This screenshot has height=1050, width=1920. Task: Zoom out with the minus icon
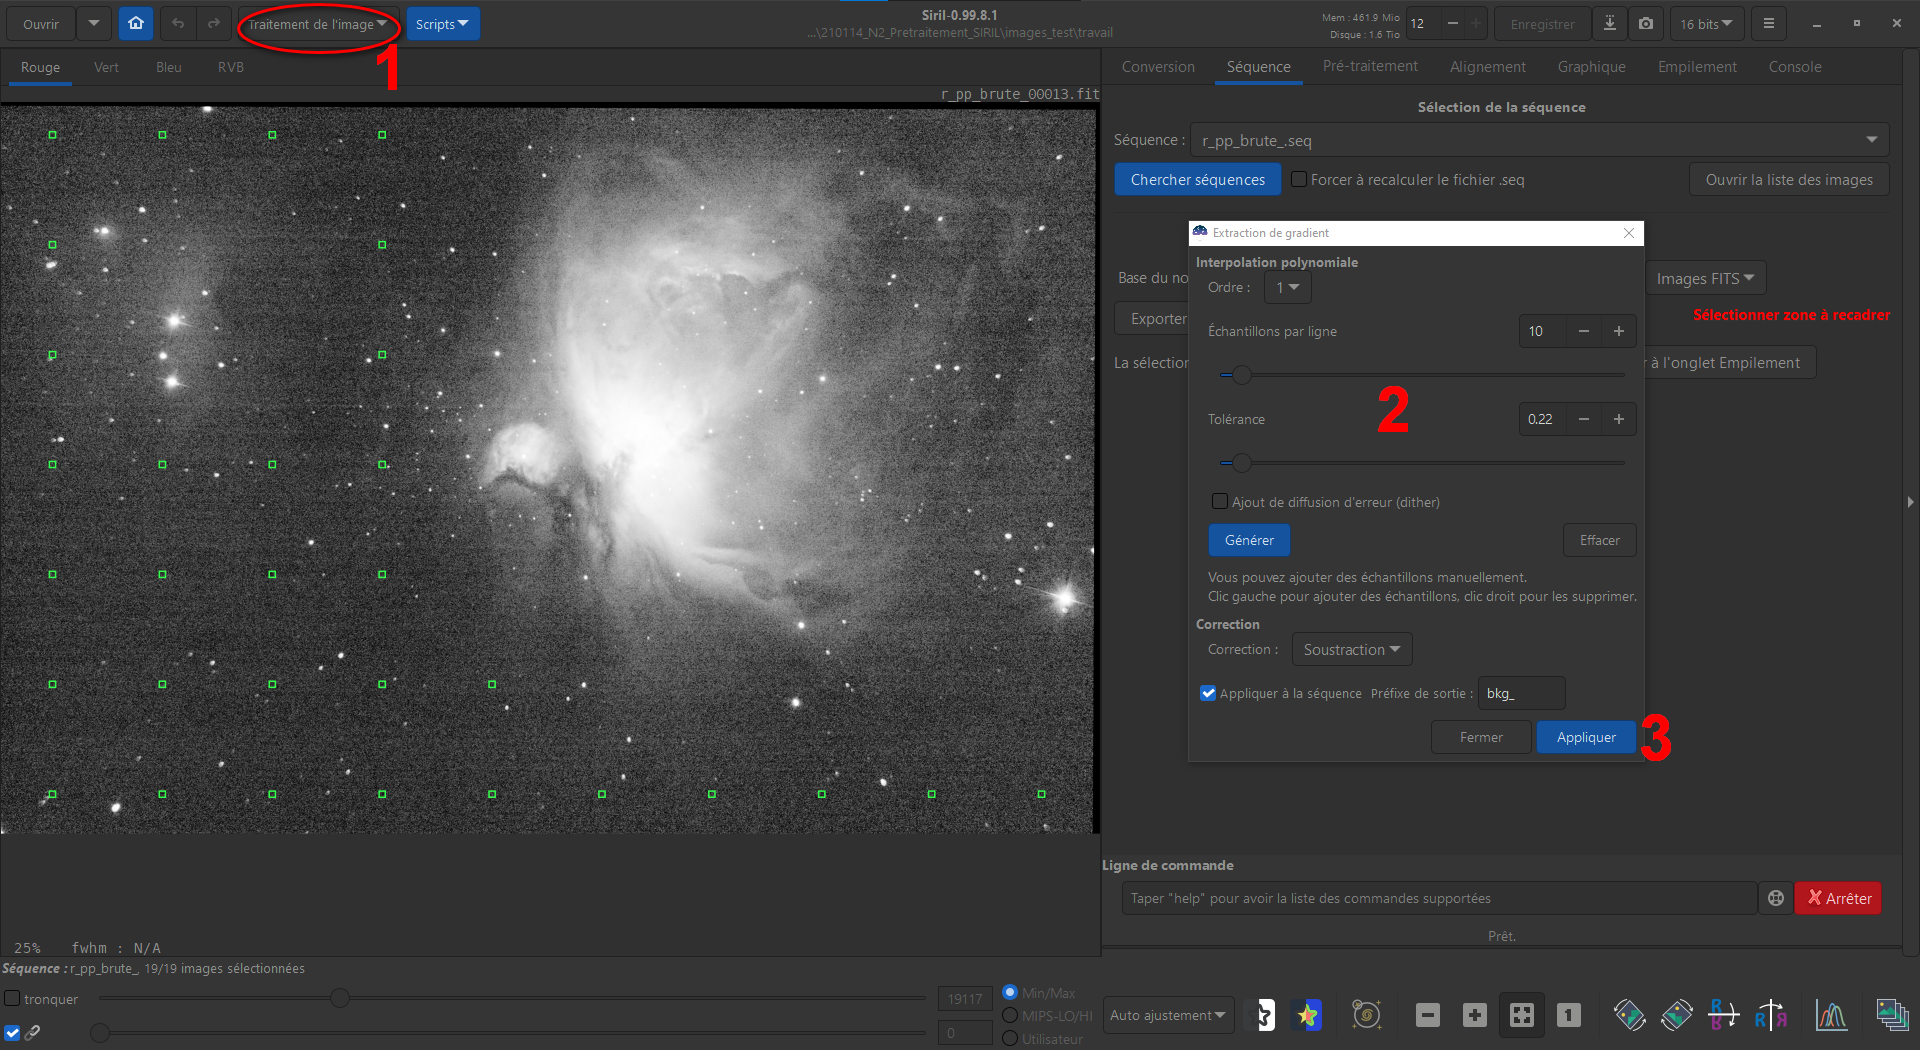1428,1015
